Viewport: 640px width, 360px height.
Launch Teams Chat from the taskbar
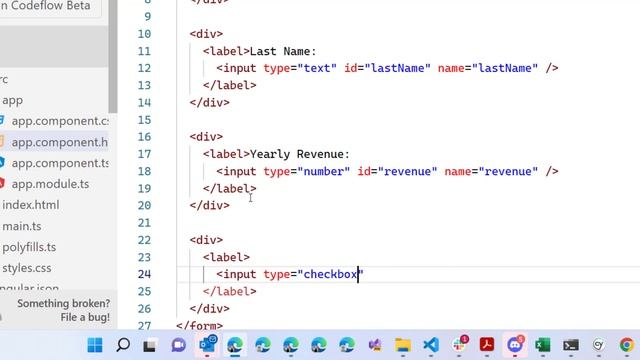[178, 345]
